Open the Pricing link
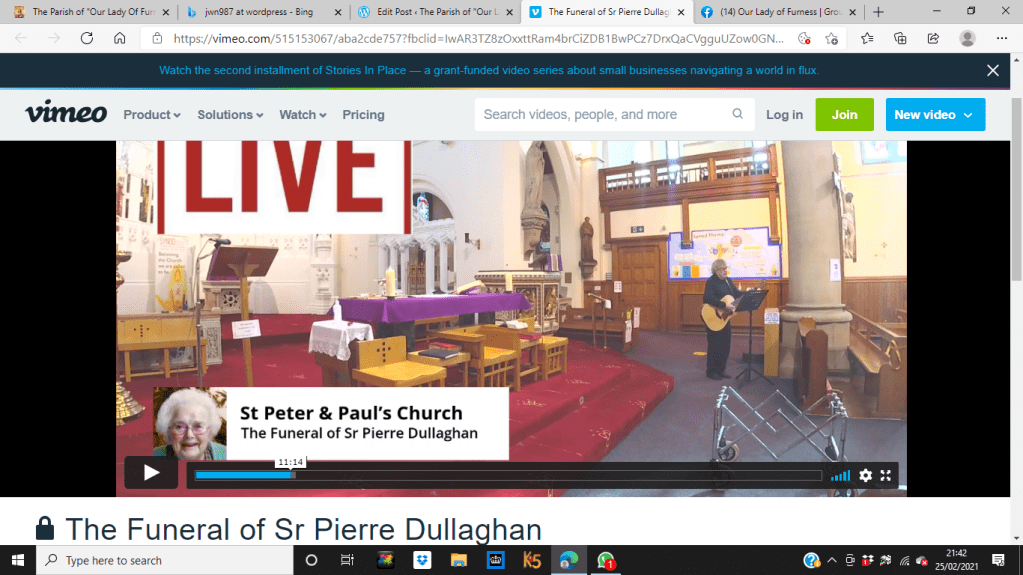 pos(363,115)
